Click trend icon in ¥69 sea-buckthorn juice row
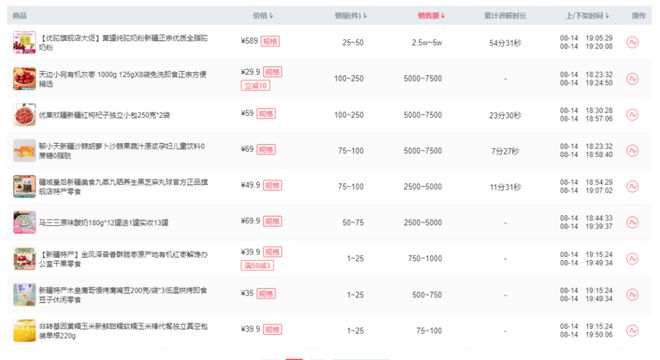 click(x=632, y=150)
